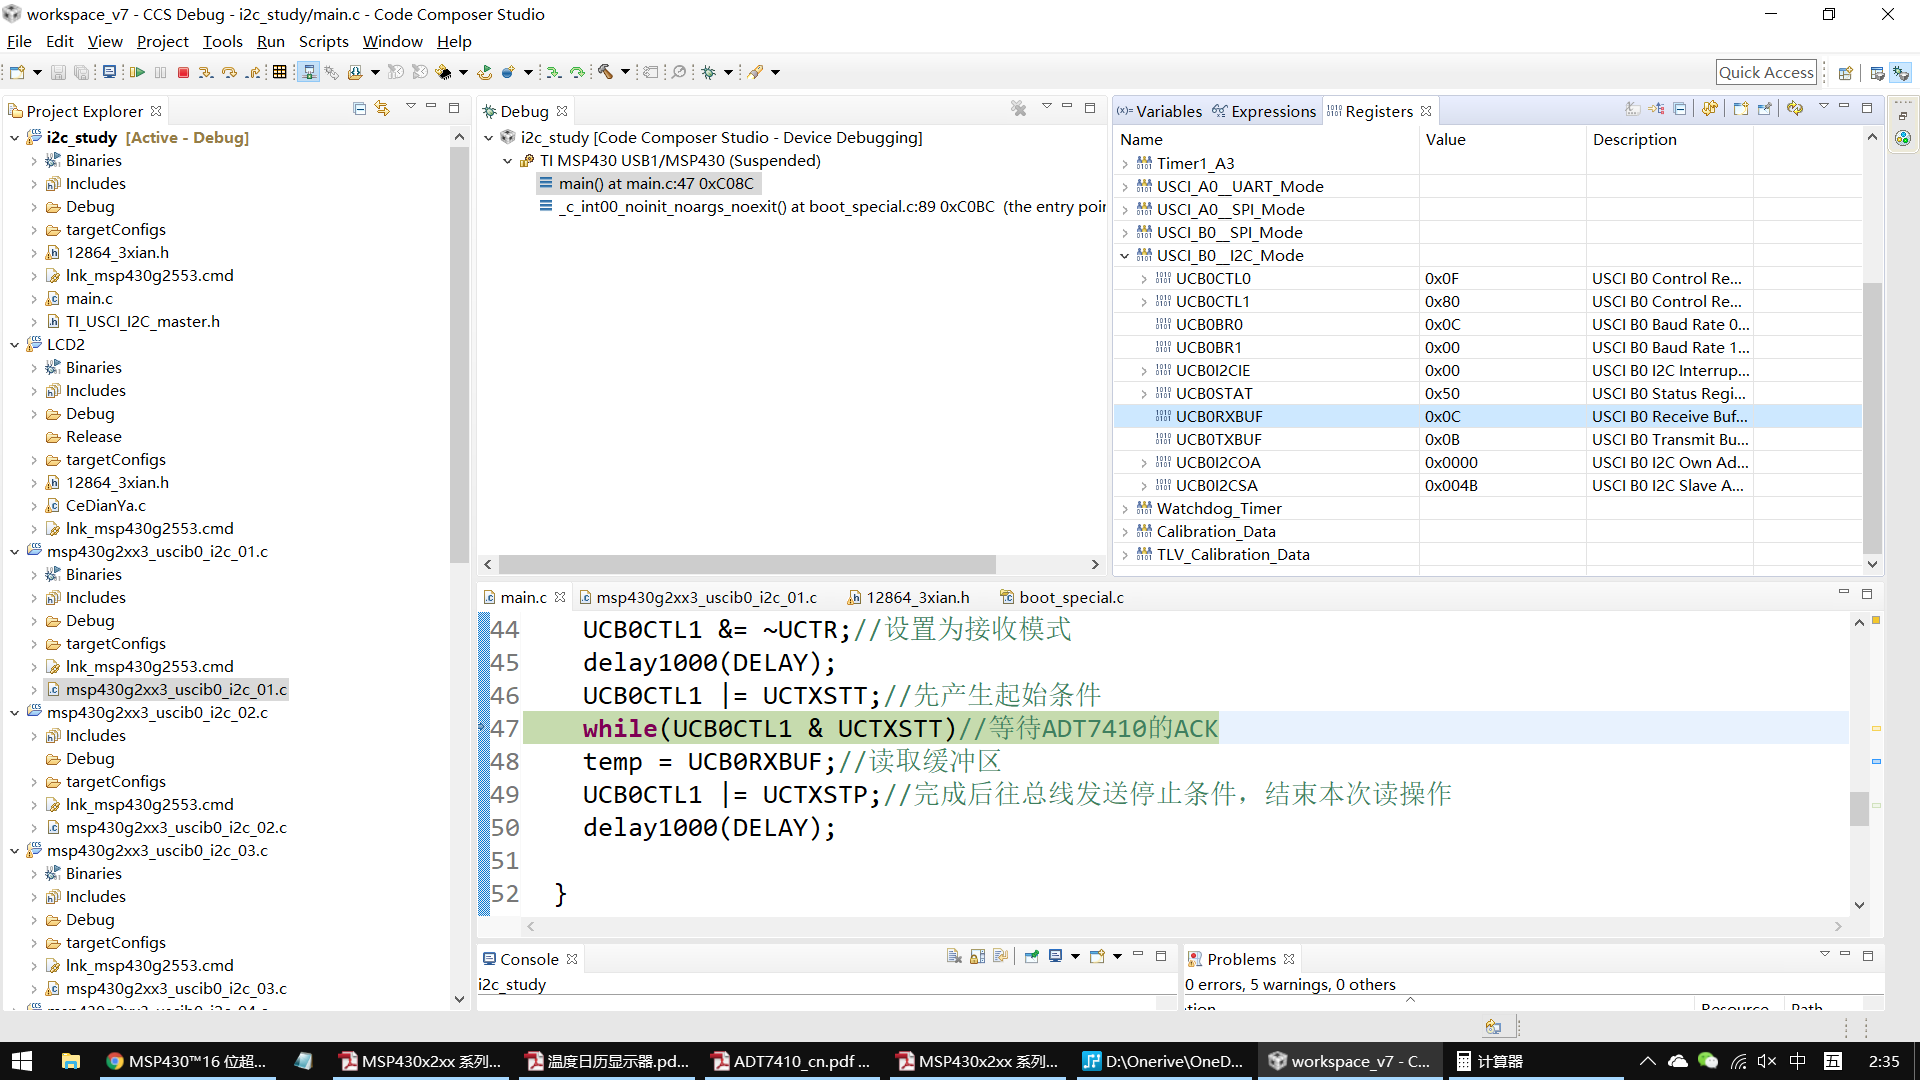Image resolution: width=1920 pixels, height=1080 pixels.
Task: Expand the Watchdog_Timer register group
Action: tap(1125, 509)
